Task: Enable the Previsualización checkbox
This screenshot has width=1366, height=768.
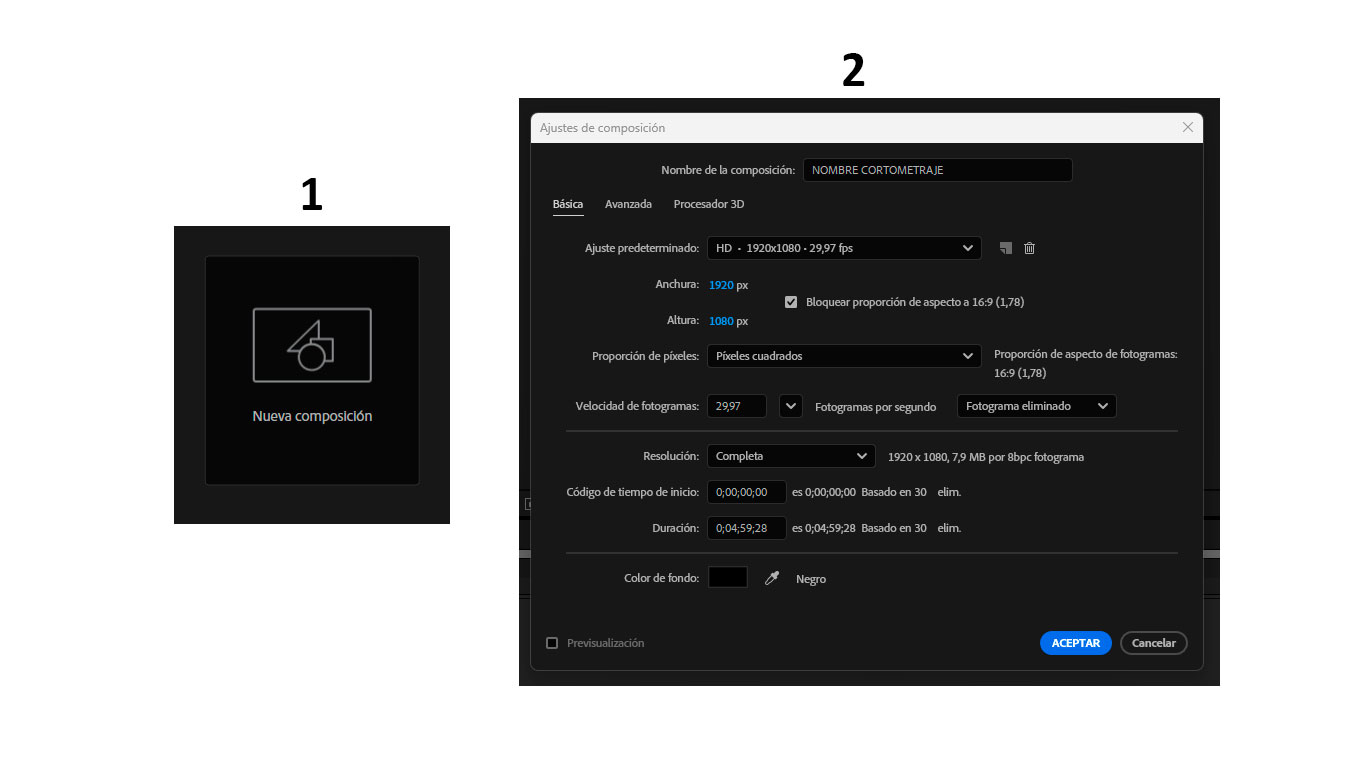Action: tap(552, 643)
